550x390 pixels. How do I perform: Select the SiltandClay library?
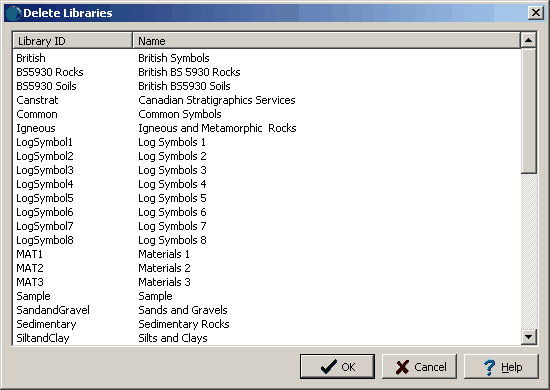coord(267,338)
